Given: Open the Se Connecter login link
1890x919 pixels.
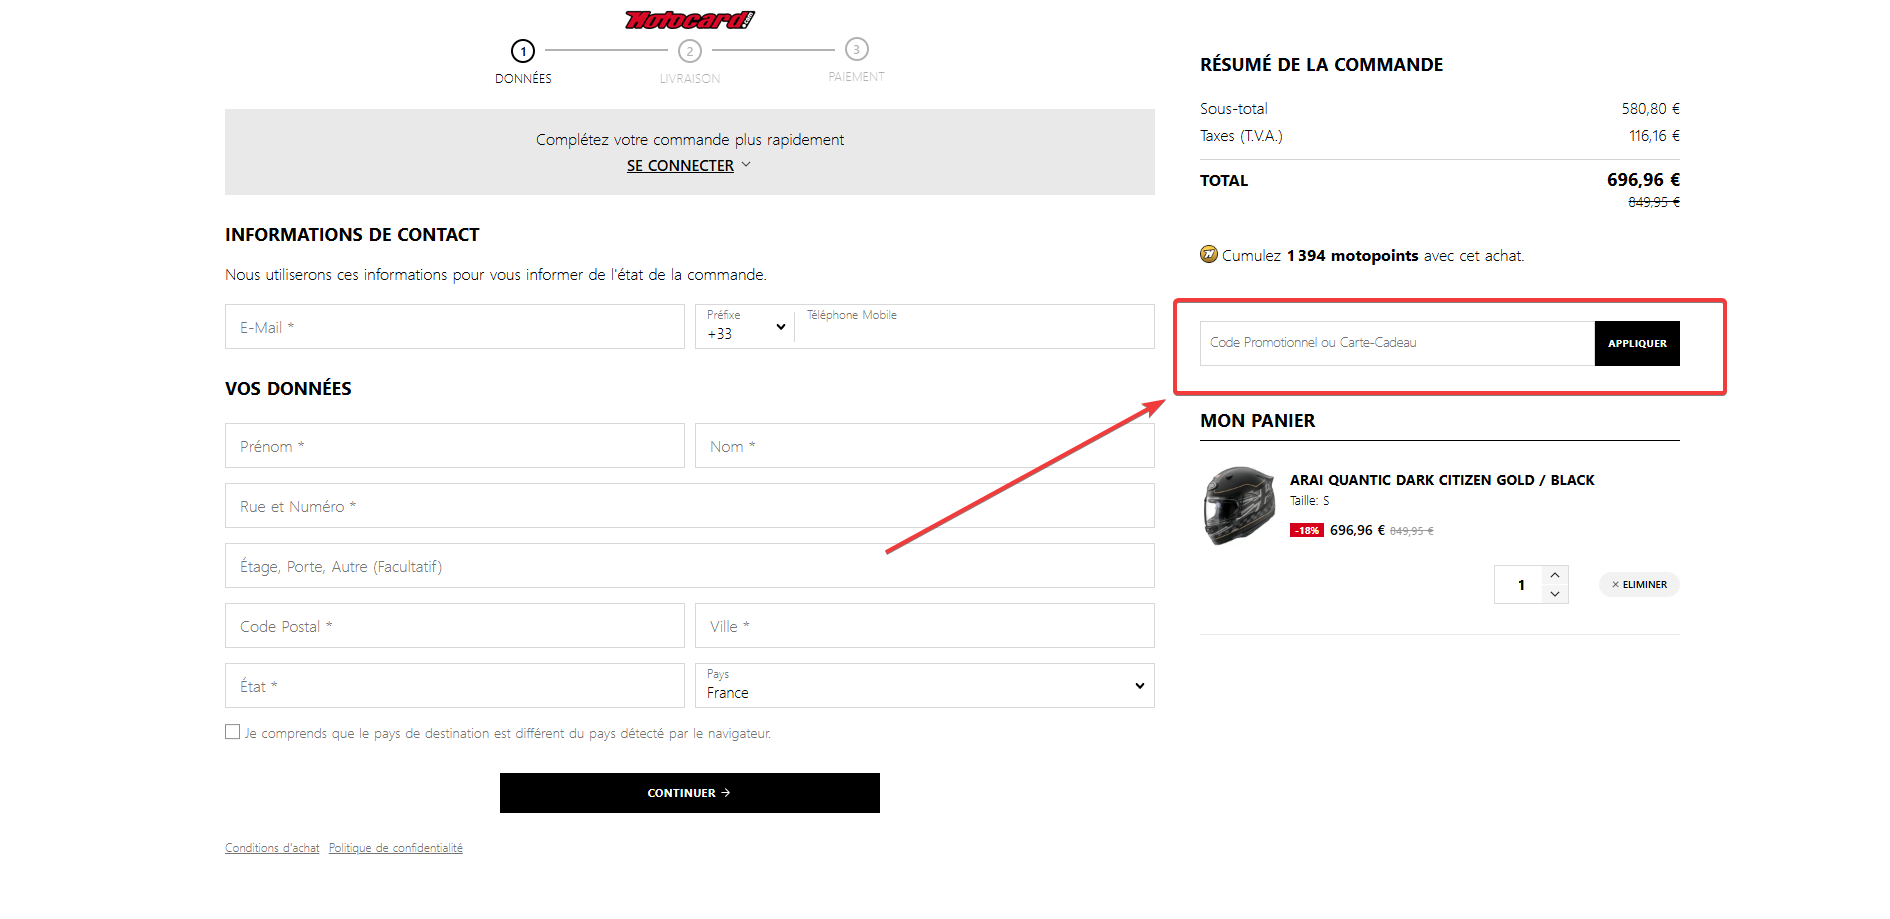Looking at the screenshot, I should pos(680,166).
